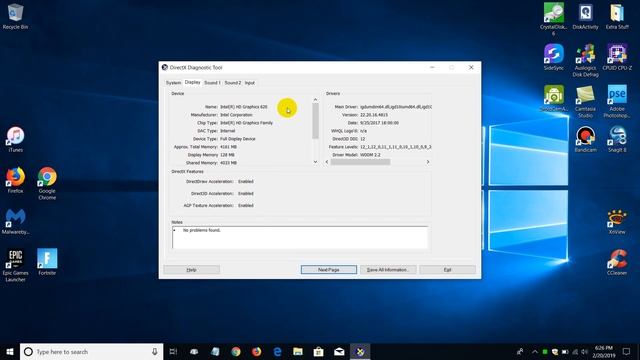The image size is (640, 360).
Task: Close the DirectX Diagnostic Tool window
Action: [x=471, y=67]
